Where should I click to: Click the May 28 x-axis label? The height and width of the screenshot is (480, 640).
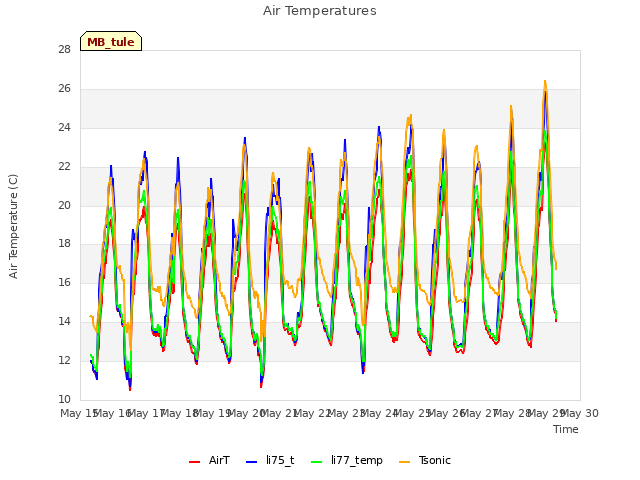point(513,413)
